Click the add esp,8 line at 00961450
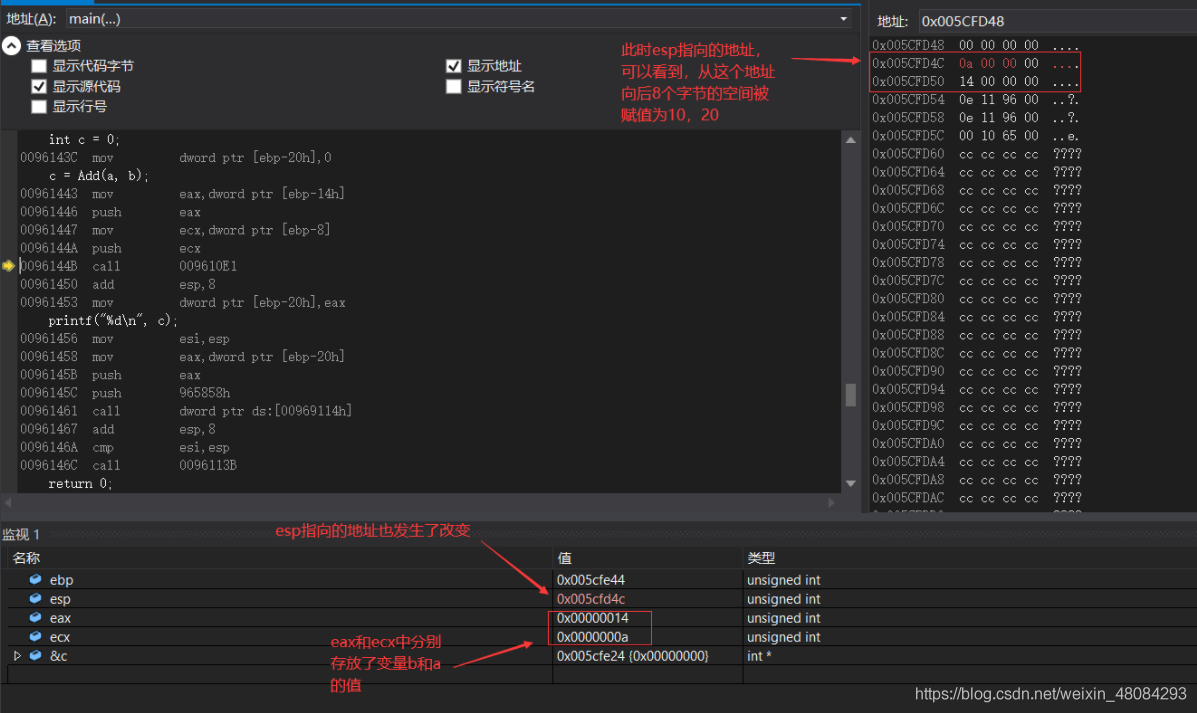 pyautogui.click(x=118, y=285)
